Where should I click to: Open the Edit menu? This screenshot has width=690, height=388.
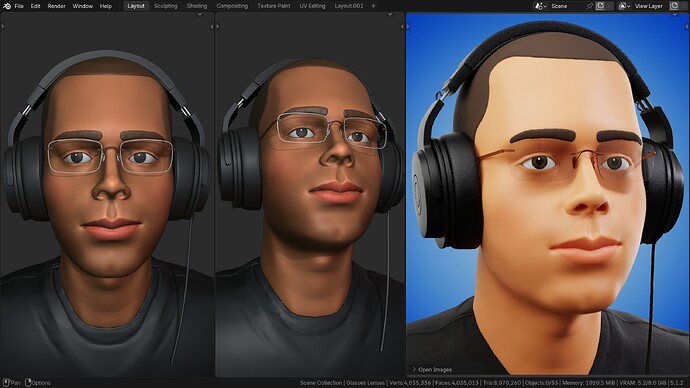[x=35, y=6]
